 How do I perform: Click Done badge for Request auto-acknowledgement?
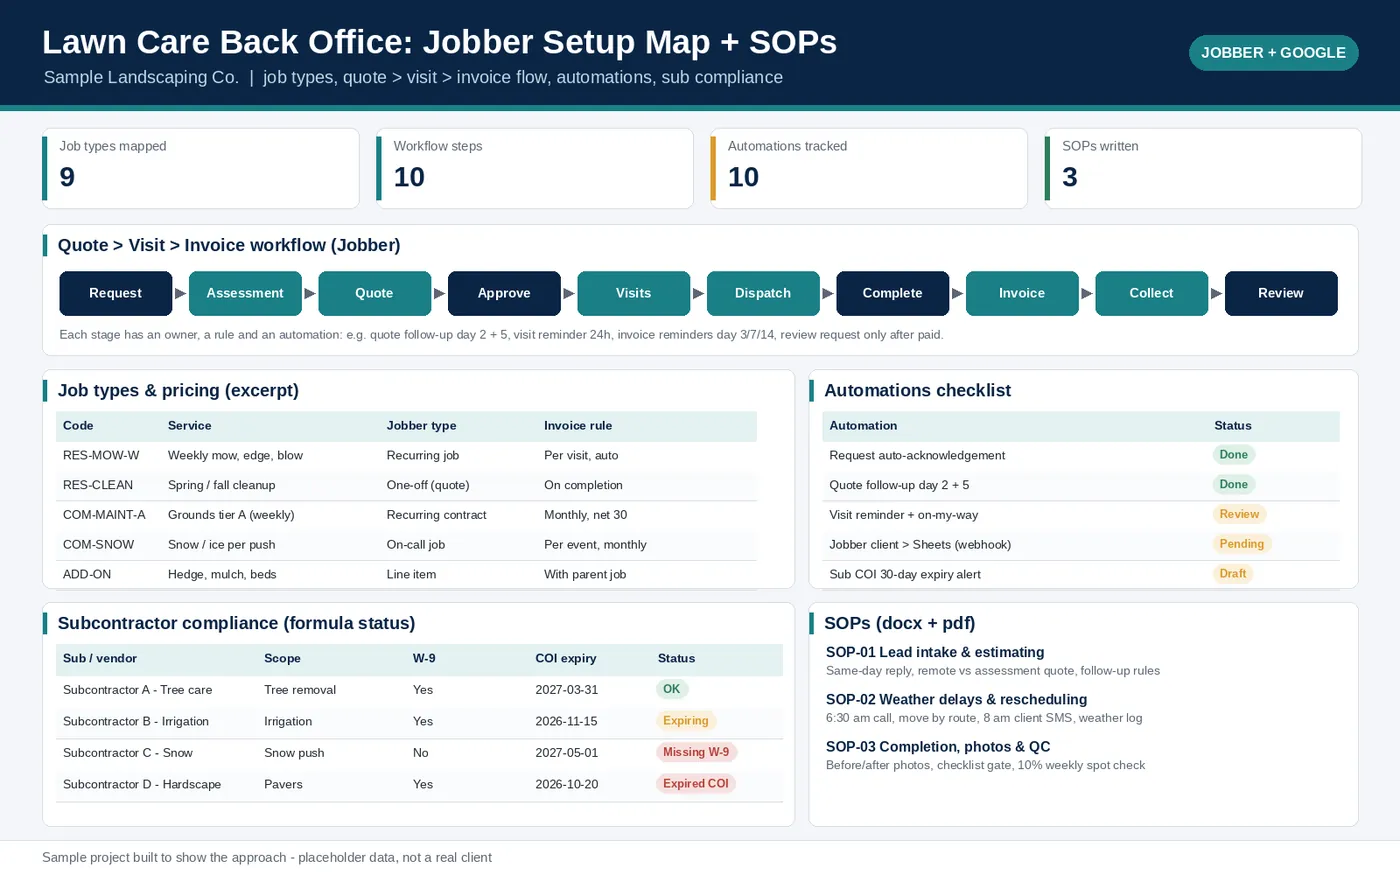point(1233,455)
